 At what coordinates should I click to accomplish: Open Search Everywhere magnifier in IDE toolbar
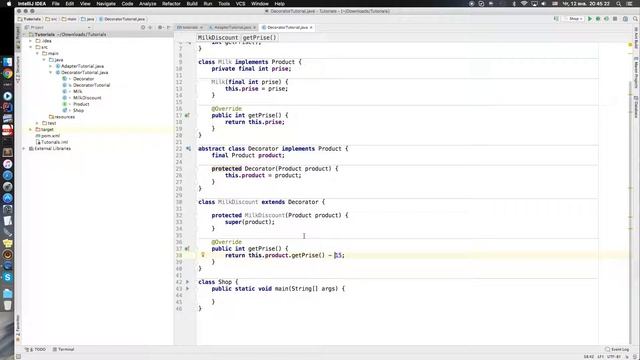[635, 19]
